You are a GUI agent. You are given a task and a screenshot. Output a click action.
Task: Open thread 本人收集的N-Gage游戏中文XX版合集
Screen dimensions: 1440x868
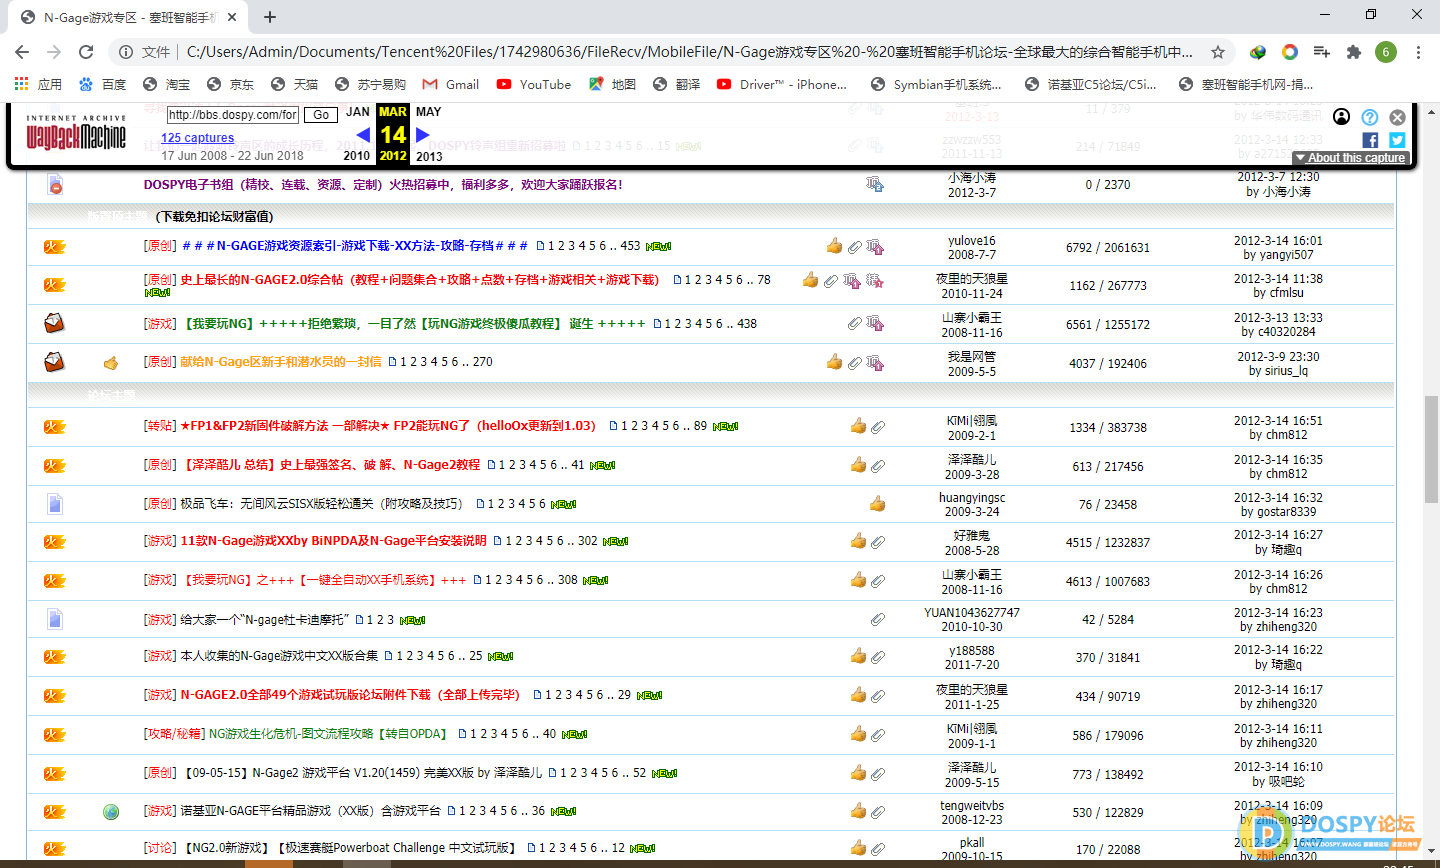(279, 656)
